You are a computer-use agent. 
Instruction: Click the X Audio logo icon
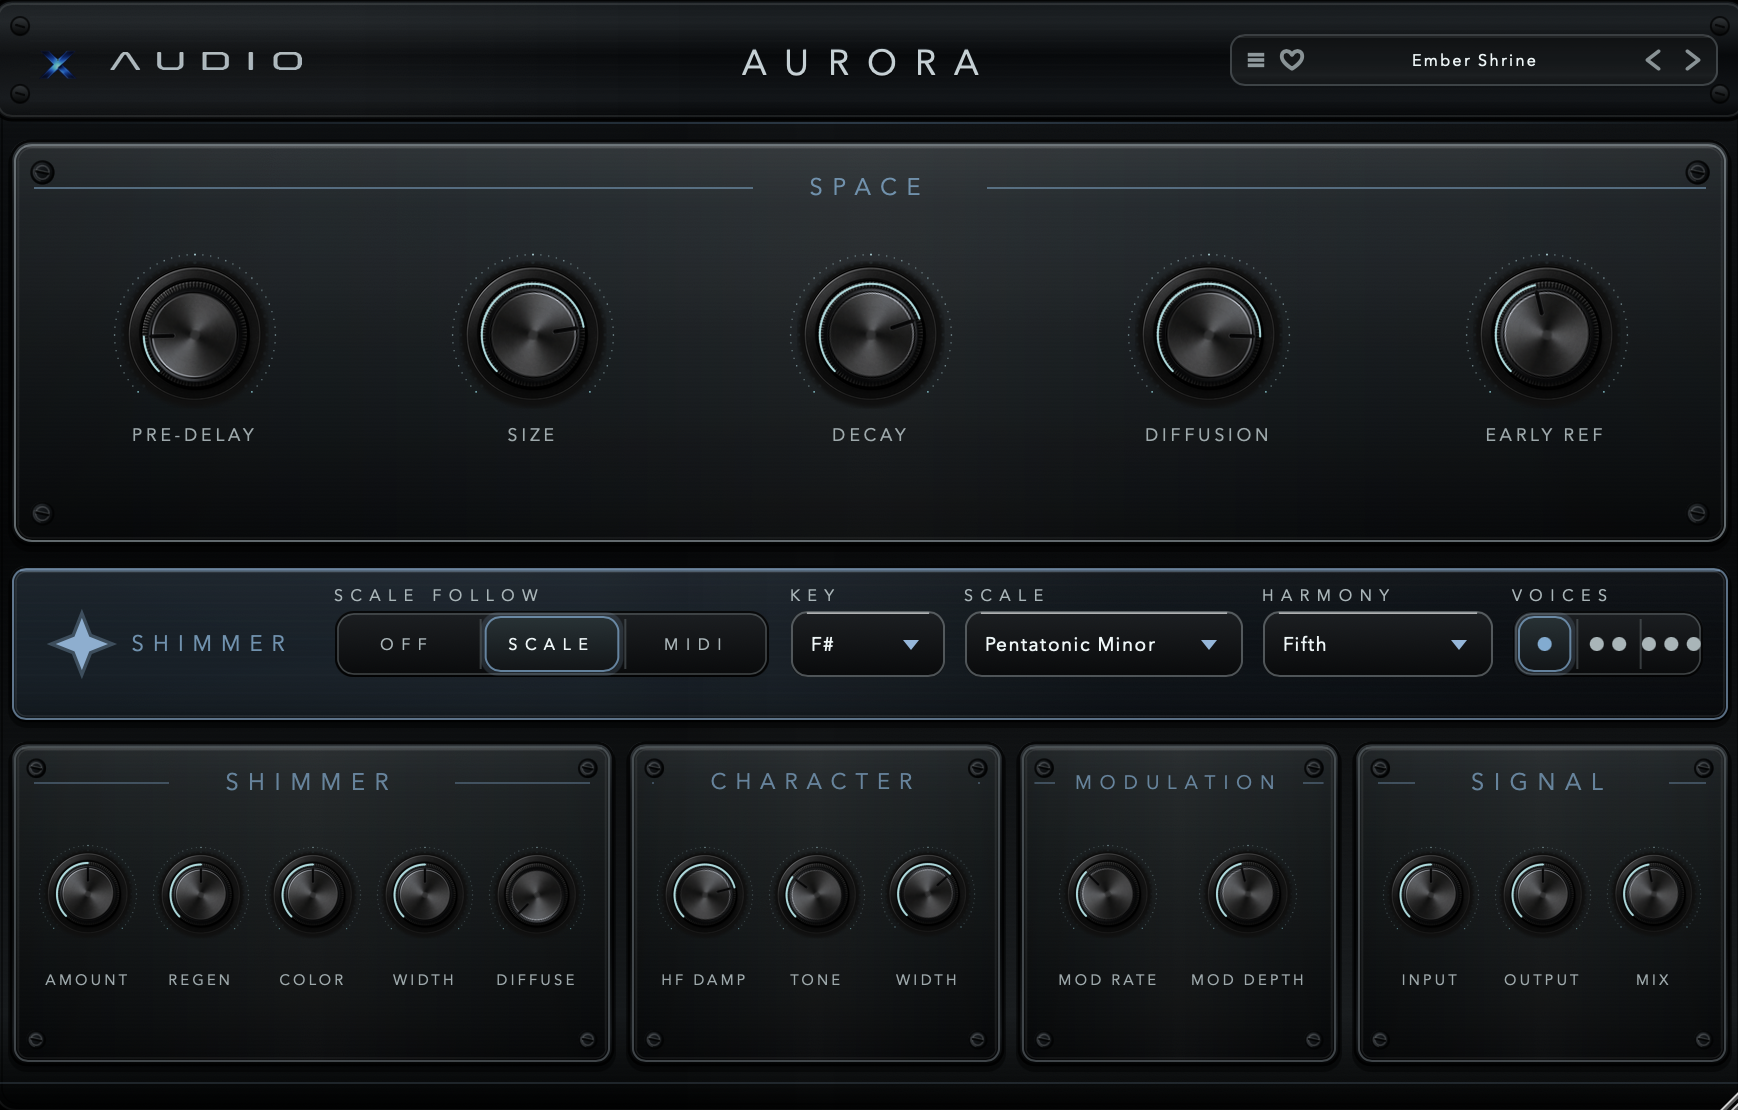(59, 65)
